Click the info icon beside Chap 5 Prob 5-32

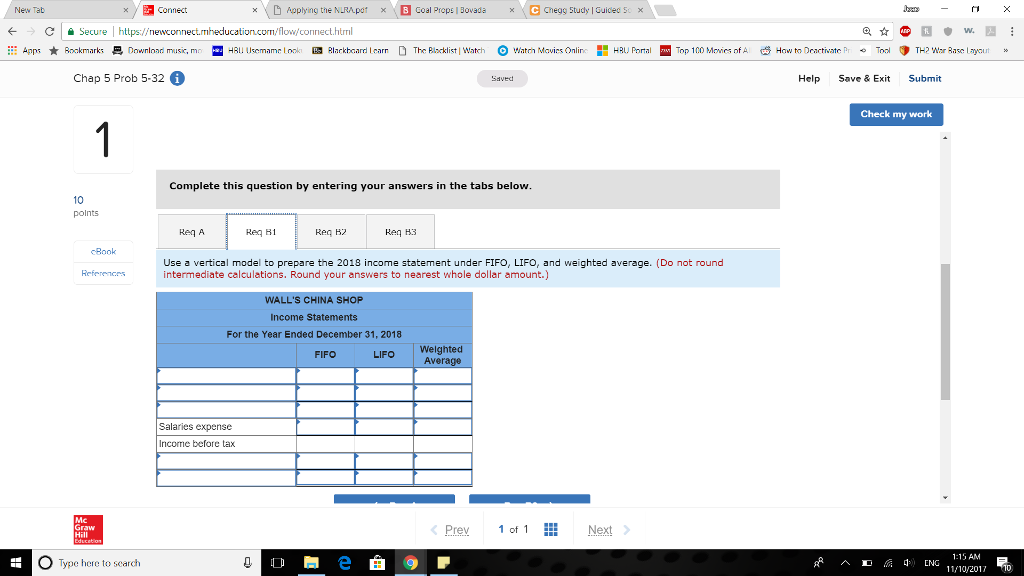tap(177, 78)
